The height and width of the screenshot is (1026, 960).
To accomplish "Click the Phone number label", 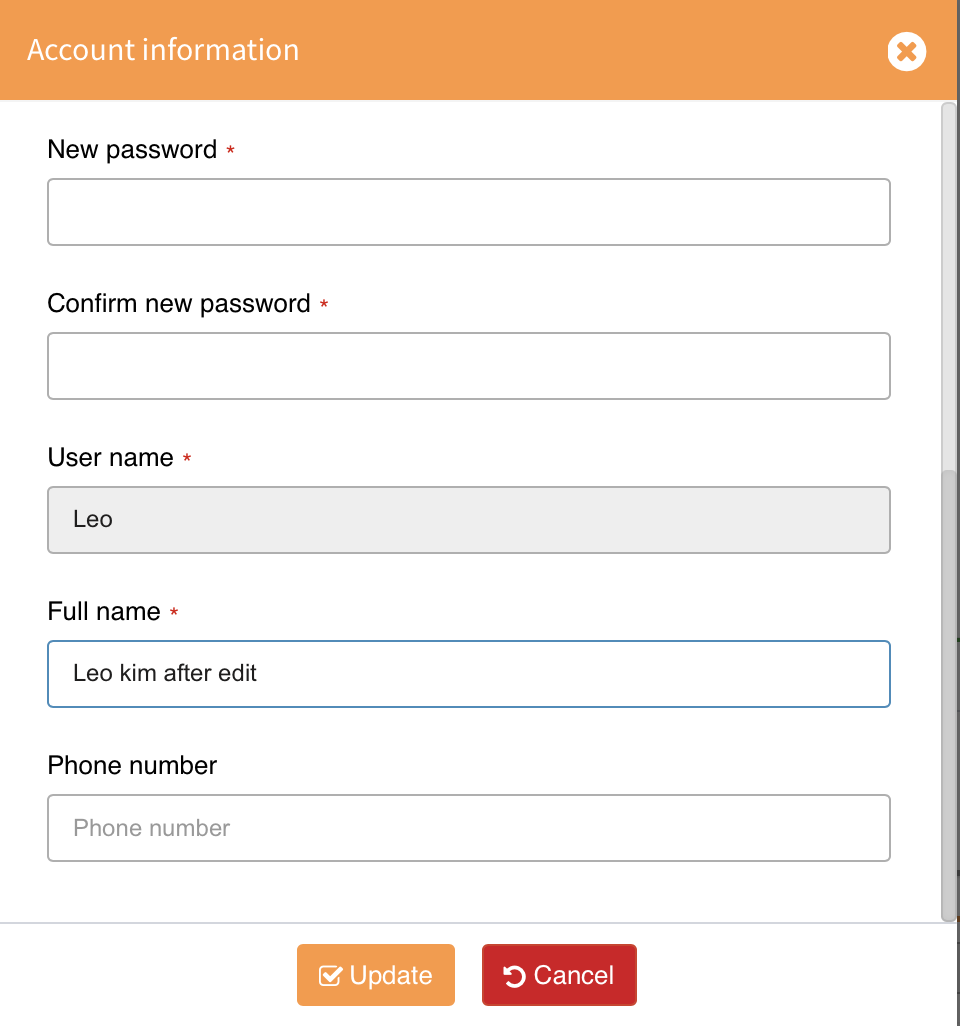I will click(x=132, y=766).
